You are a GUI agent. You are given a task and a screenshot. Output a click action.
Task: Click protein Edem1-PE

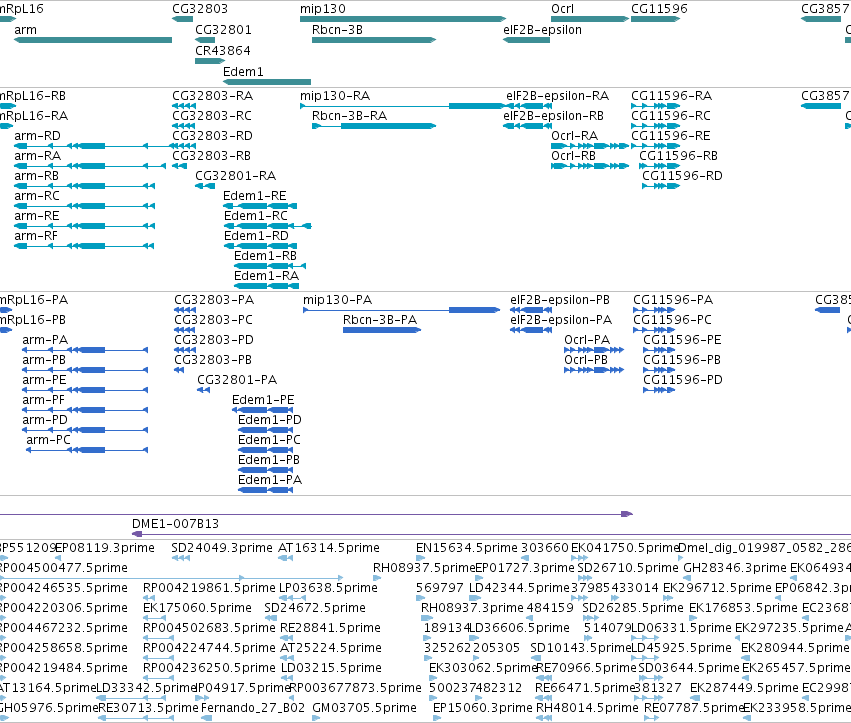click(263, 410)
